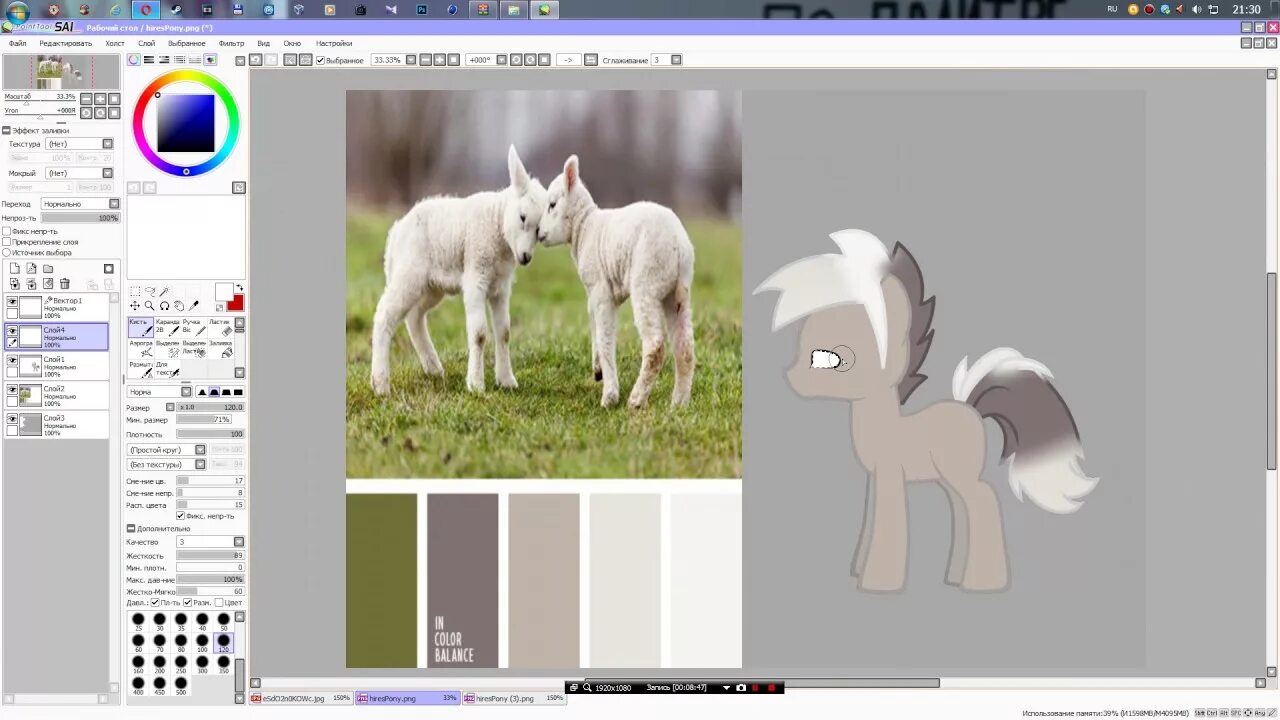Open the Слой menu
Screen dimensions: 1280x720
[146, 43]
